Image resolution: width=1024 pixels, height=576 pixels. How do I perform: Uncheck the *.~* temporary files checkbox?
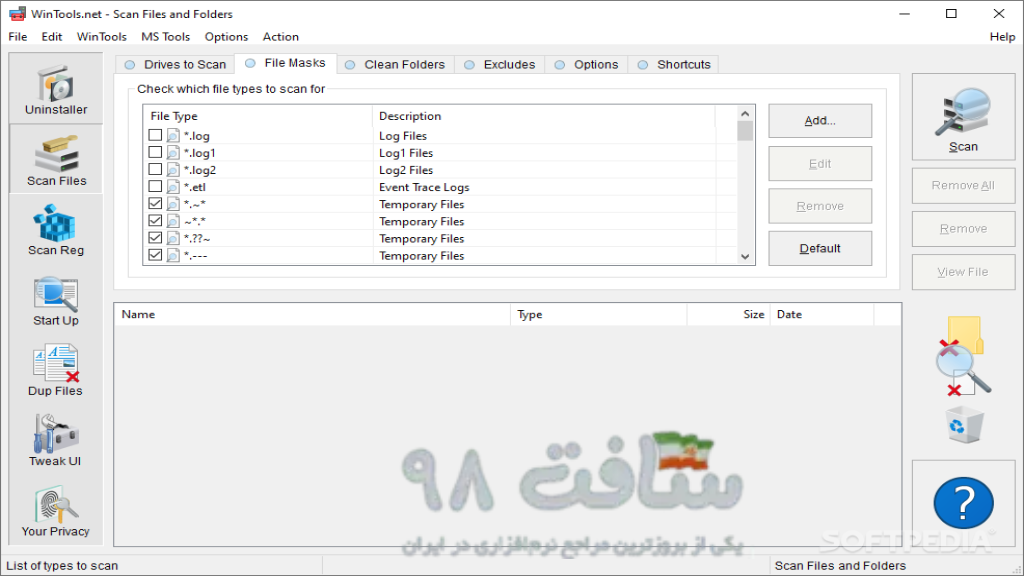(155, 204)
